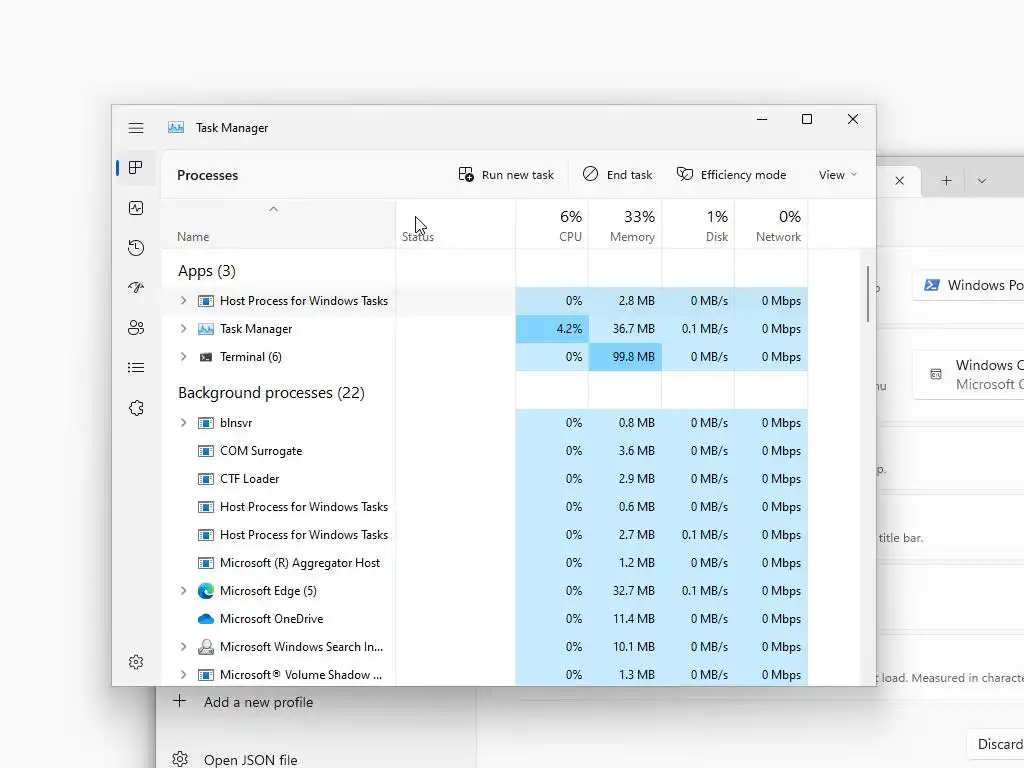The height and width of the screenshot is (768, 1024).
Task: Sort processes by Memory column
Action: click(626, 224)
